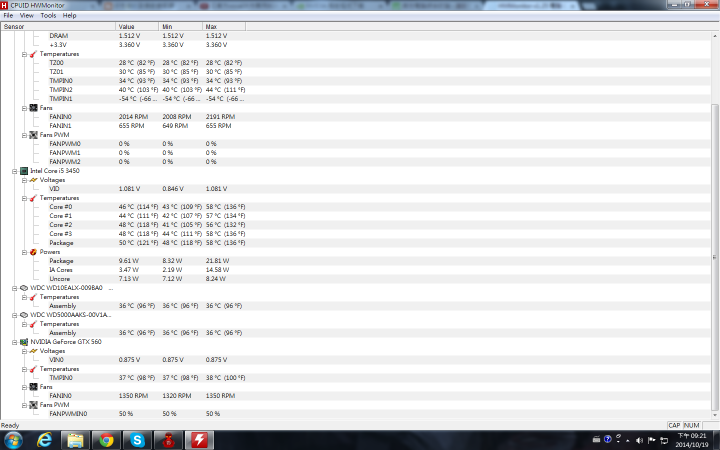This screenshot has width=720, height=450.
Task: Click the WDC WD5000AAKS hard disk icon
Action: [x=24, y=315]
